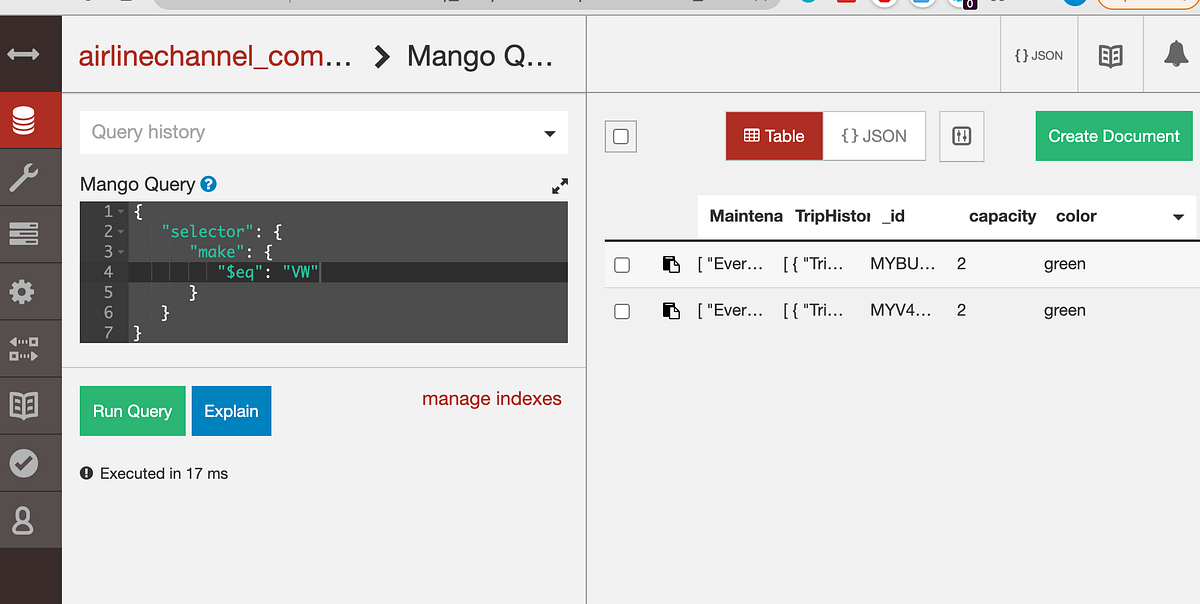Open the color column header dropdown arrow

1178,216
